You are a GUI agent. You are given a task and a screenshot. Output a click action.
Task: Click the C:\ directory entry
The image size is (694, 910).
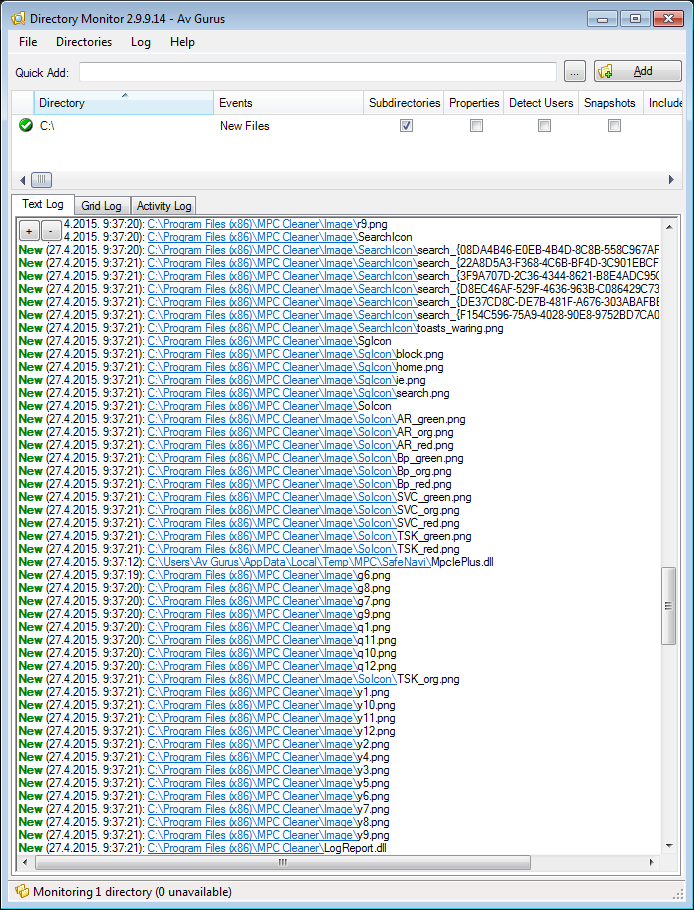coord(48,125)
